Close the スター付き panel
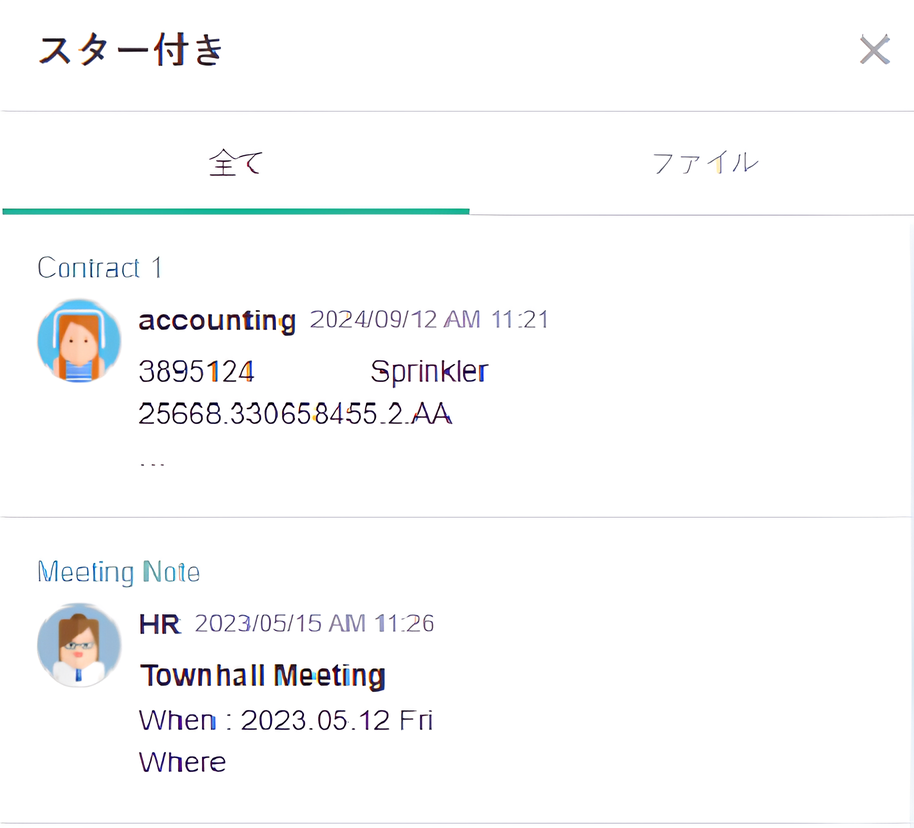 [874, 50]
